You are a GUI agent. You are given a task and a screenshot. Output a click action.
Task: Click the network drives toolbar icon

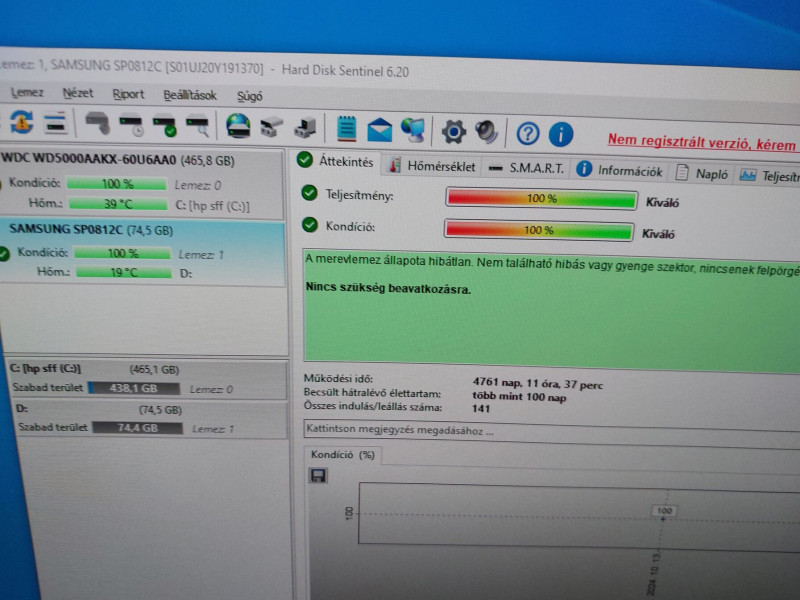coord(272,127)
